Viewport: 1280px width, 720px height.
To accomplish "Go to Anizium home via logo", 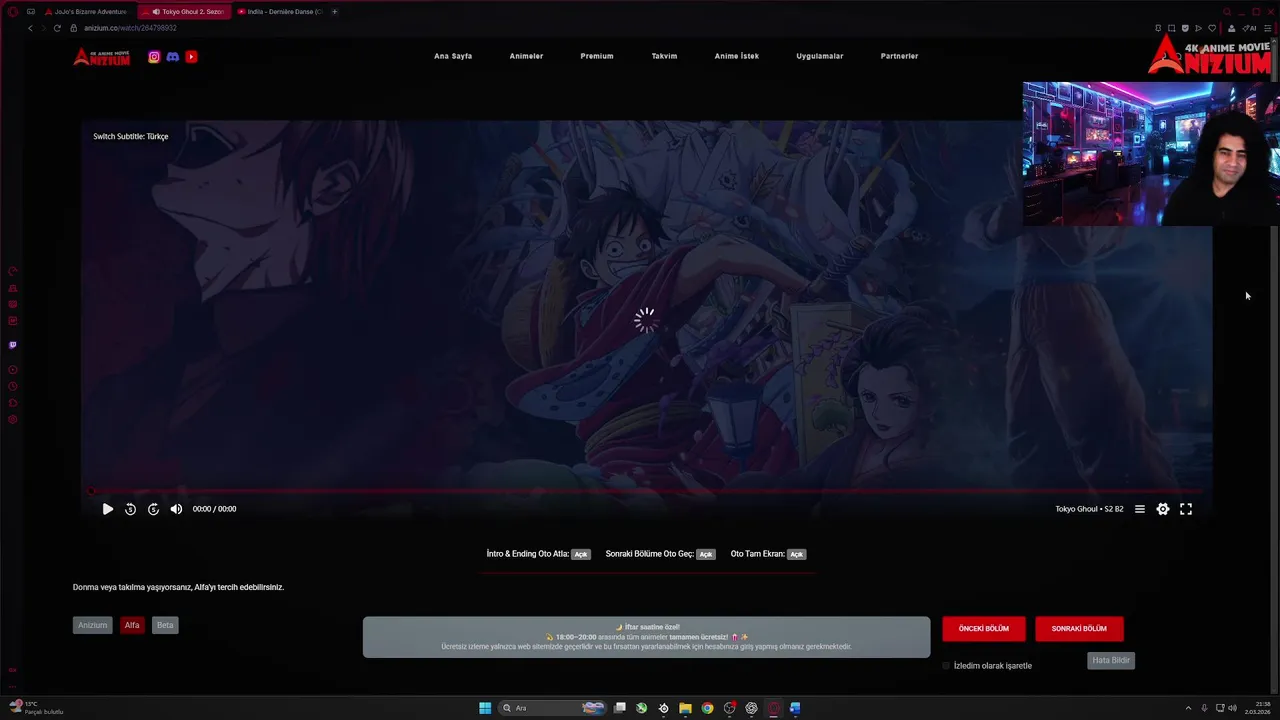I will coord(102,57).
